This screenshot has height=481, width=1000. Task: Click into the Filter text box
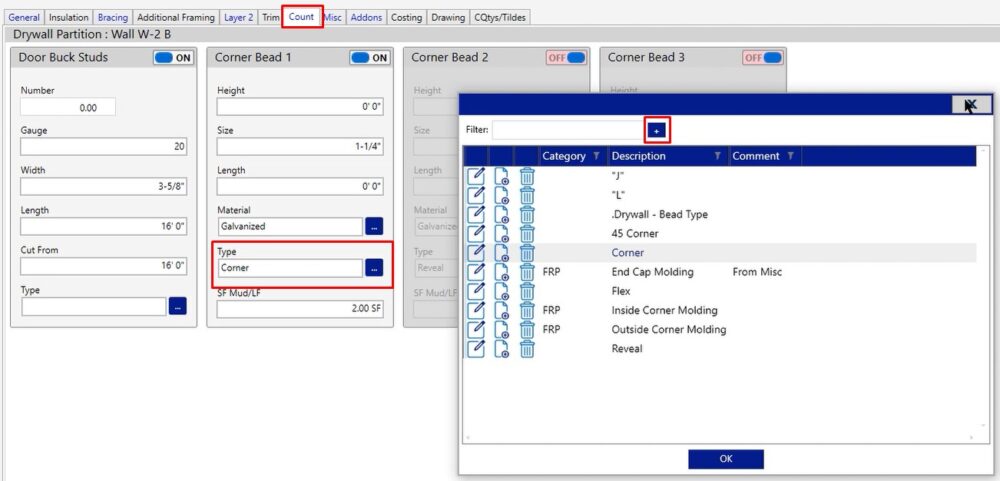(x=566, y=130)
